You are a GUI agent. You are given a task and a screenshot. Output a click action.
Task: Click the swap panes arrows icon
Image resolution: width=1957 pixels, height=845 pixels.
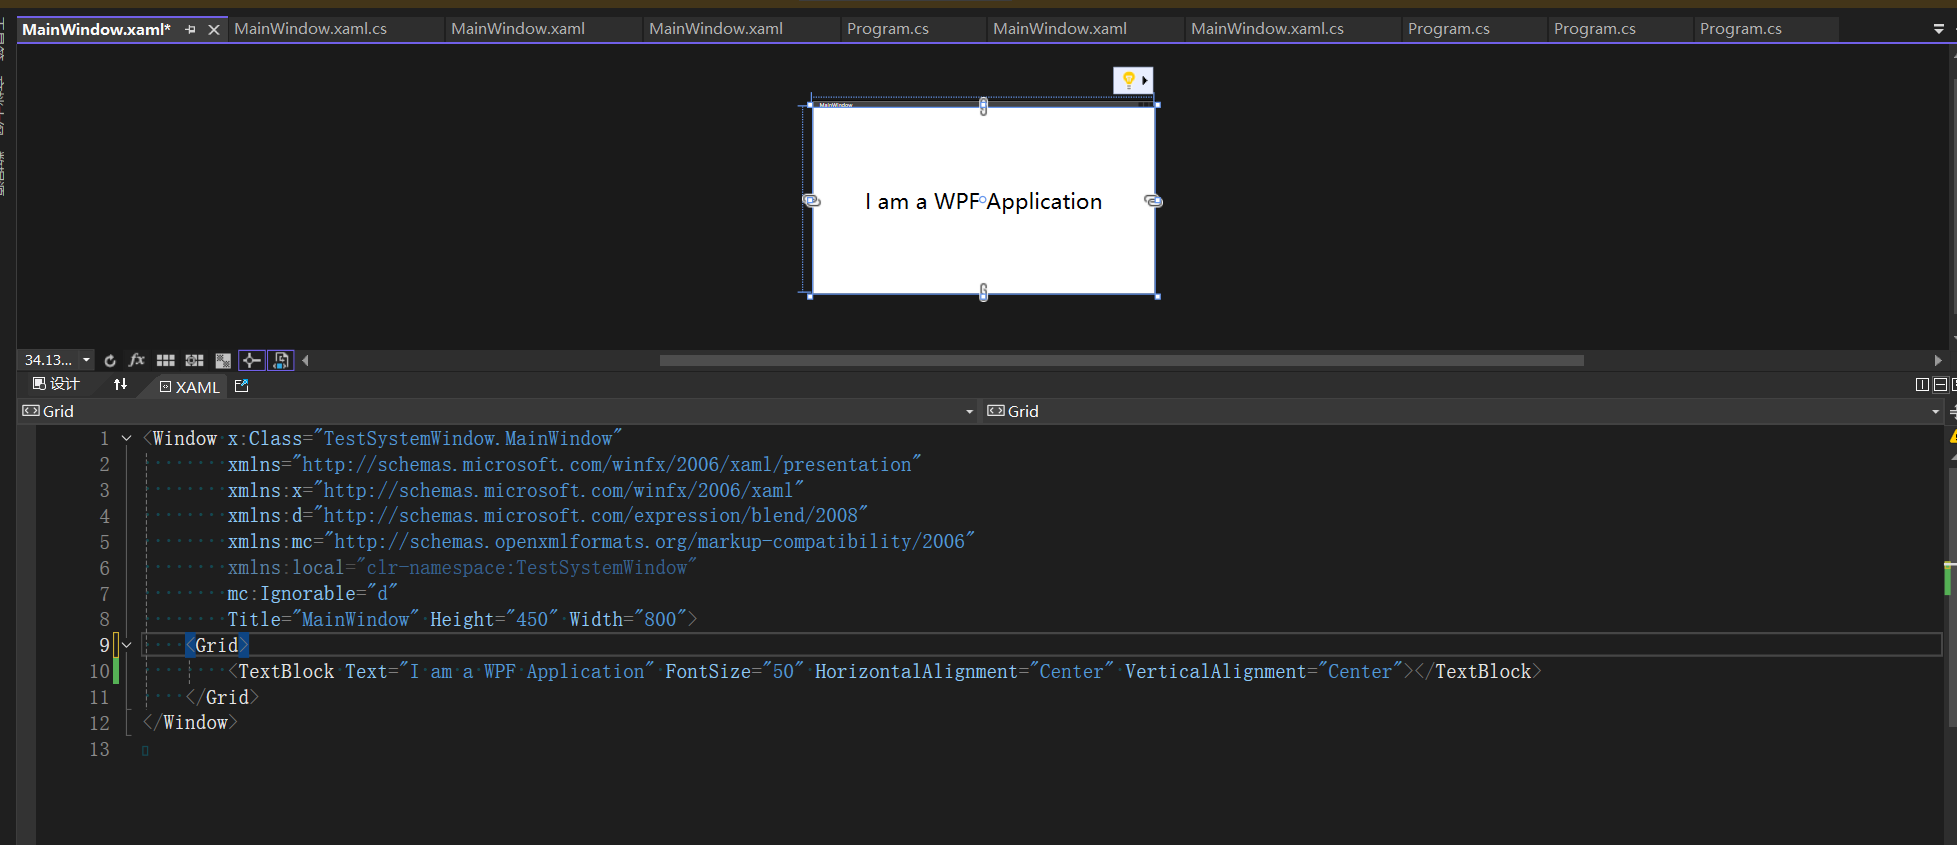[120, 385]
